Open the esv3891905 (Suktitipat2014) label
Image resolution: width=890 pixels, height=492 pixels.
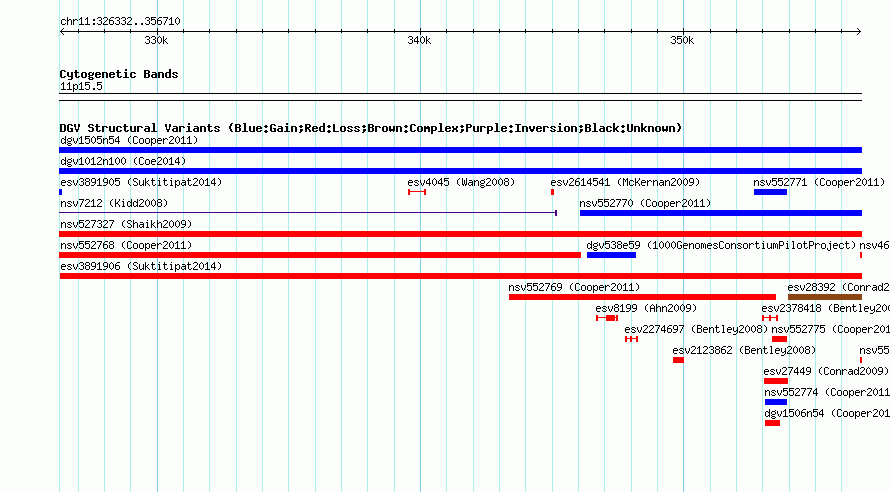pos(141,182)
